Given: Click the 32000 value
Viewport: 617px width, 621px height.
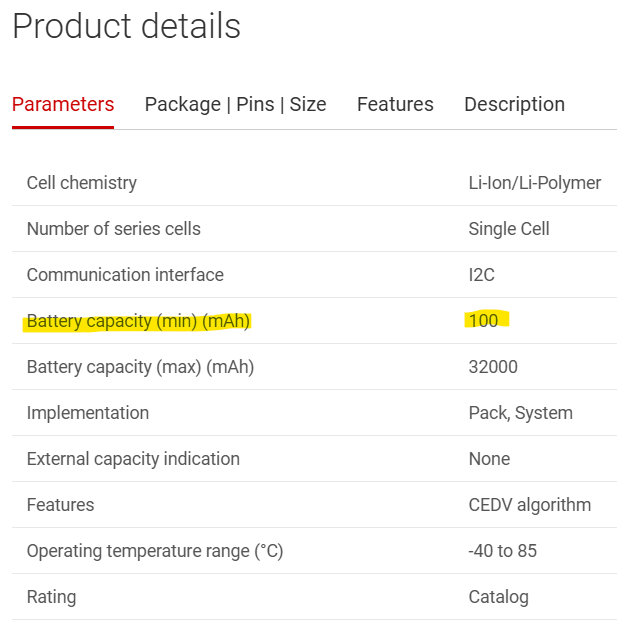Looking at the screenshot, I should (493, 367).
